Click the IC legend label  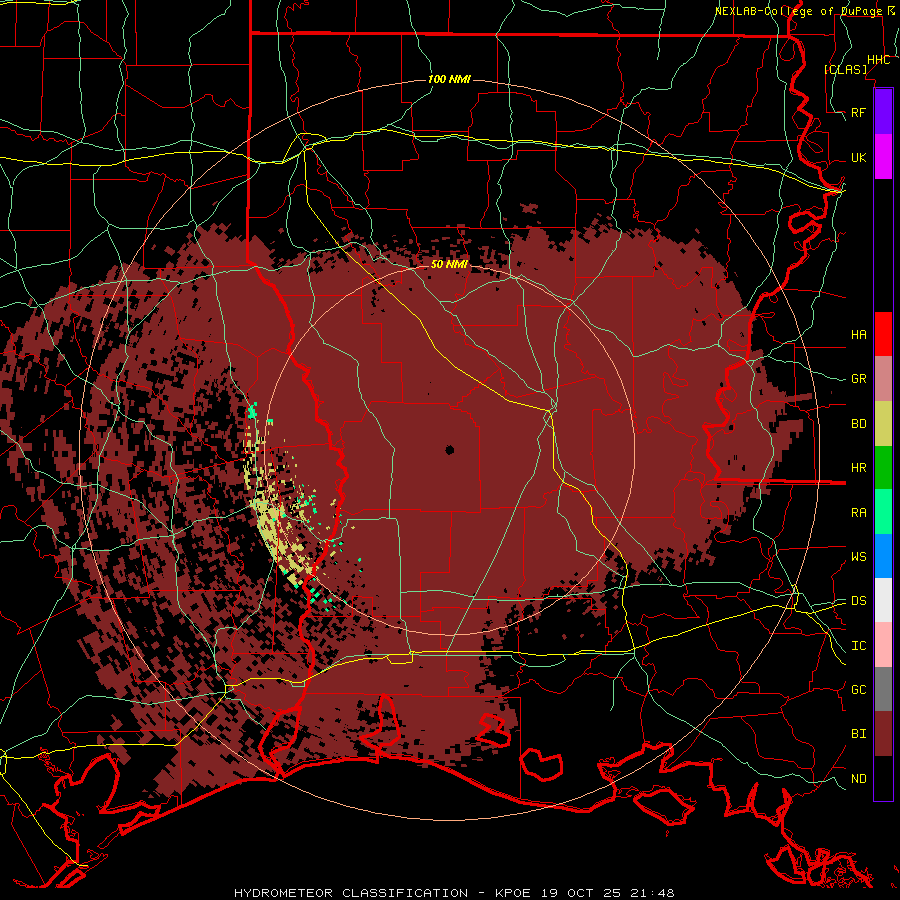tap(858, 646)
